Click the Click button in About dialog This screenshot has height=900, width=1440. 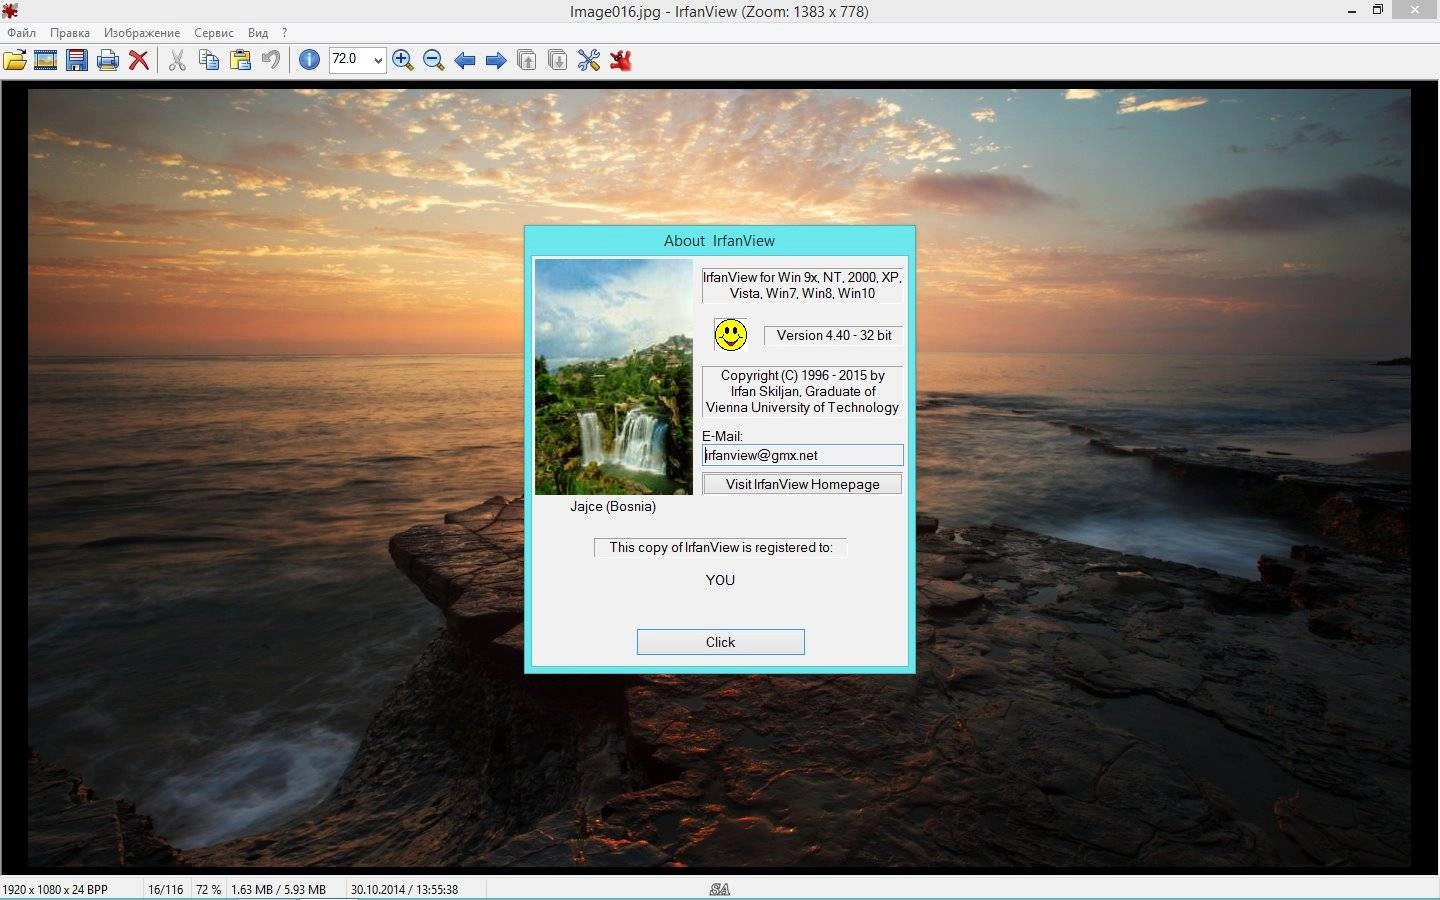720,642
